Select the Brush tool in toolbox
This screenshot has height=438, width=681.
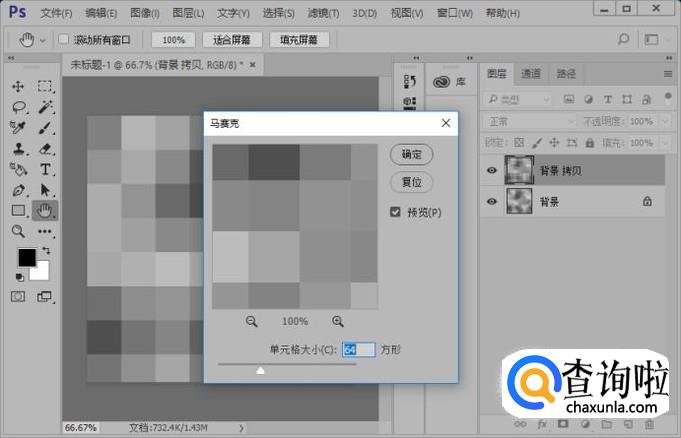click(45, 128)
